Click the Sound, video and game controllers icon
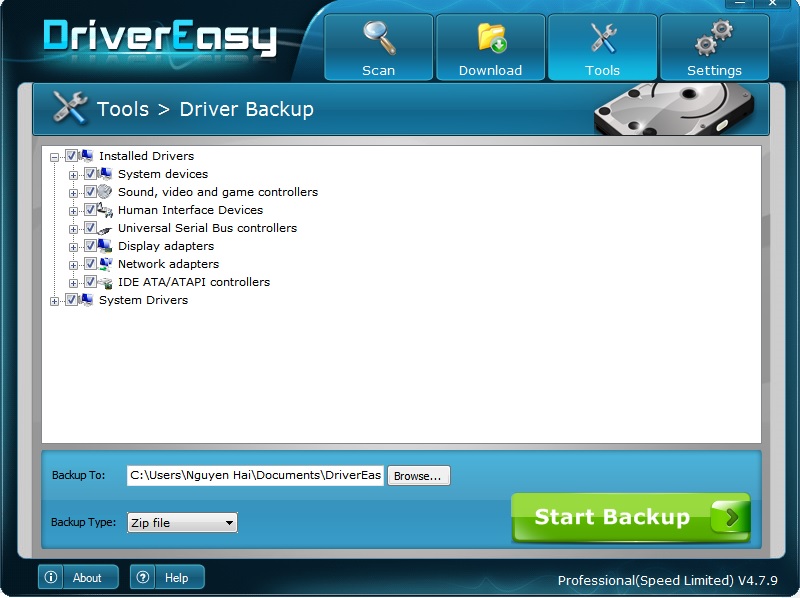The width and height of the screenshot is (800, 598). [x=105, y=192]
